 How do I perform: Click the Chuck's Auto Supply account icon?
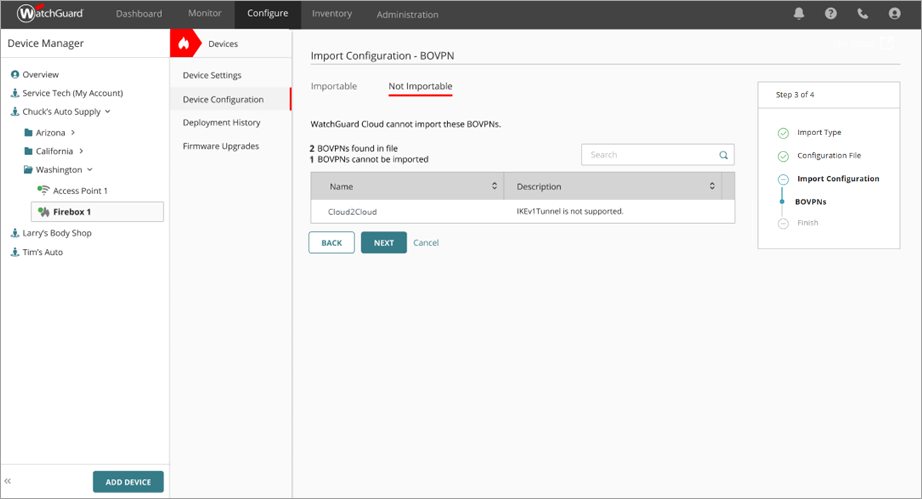(x=15, y=112)
